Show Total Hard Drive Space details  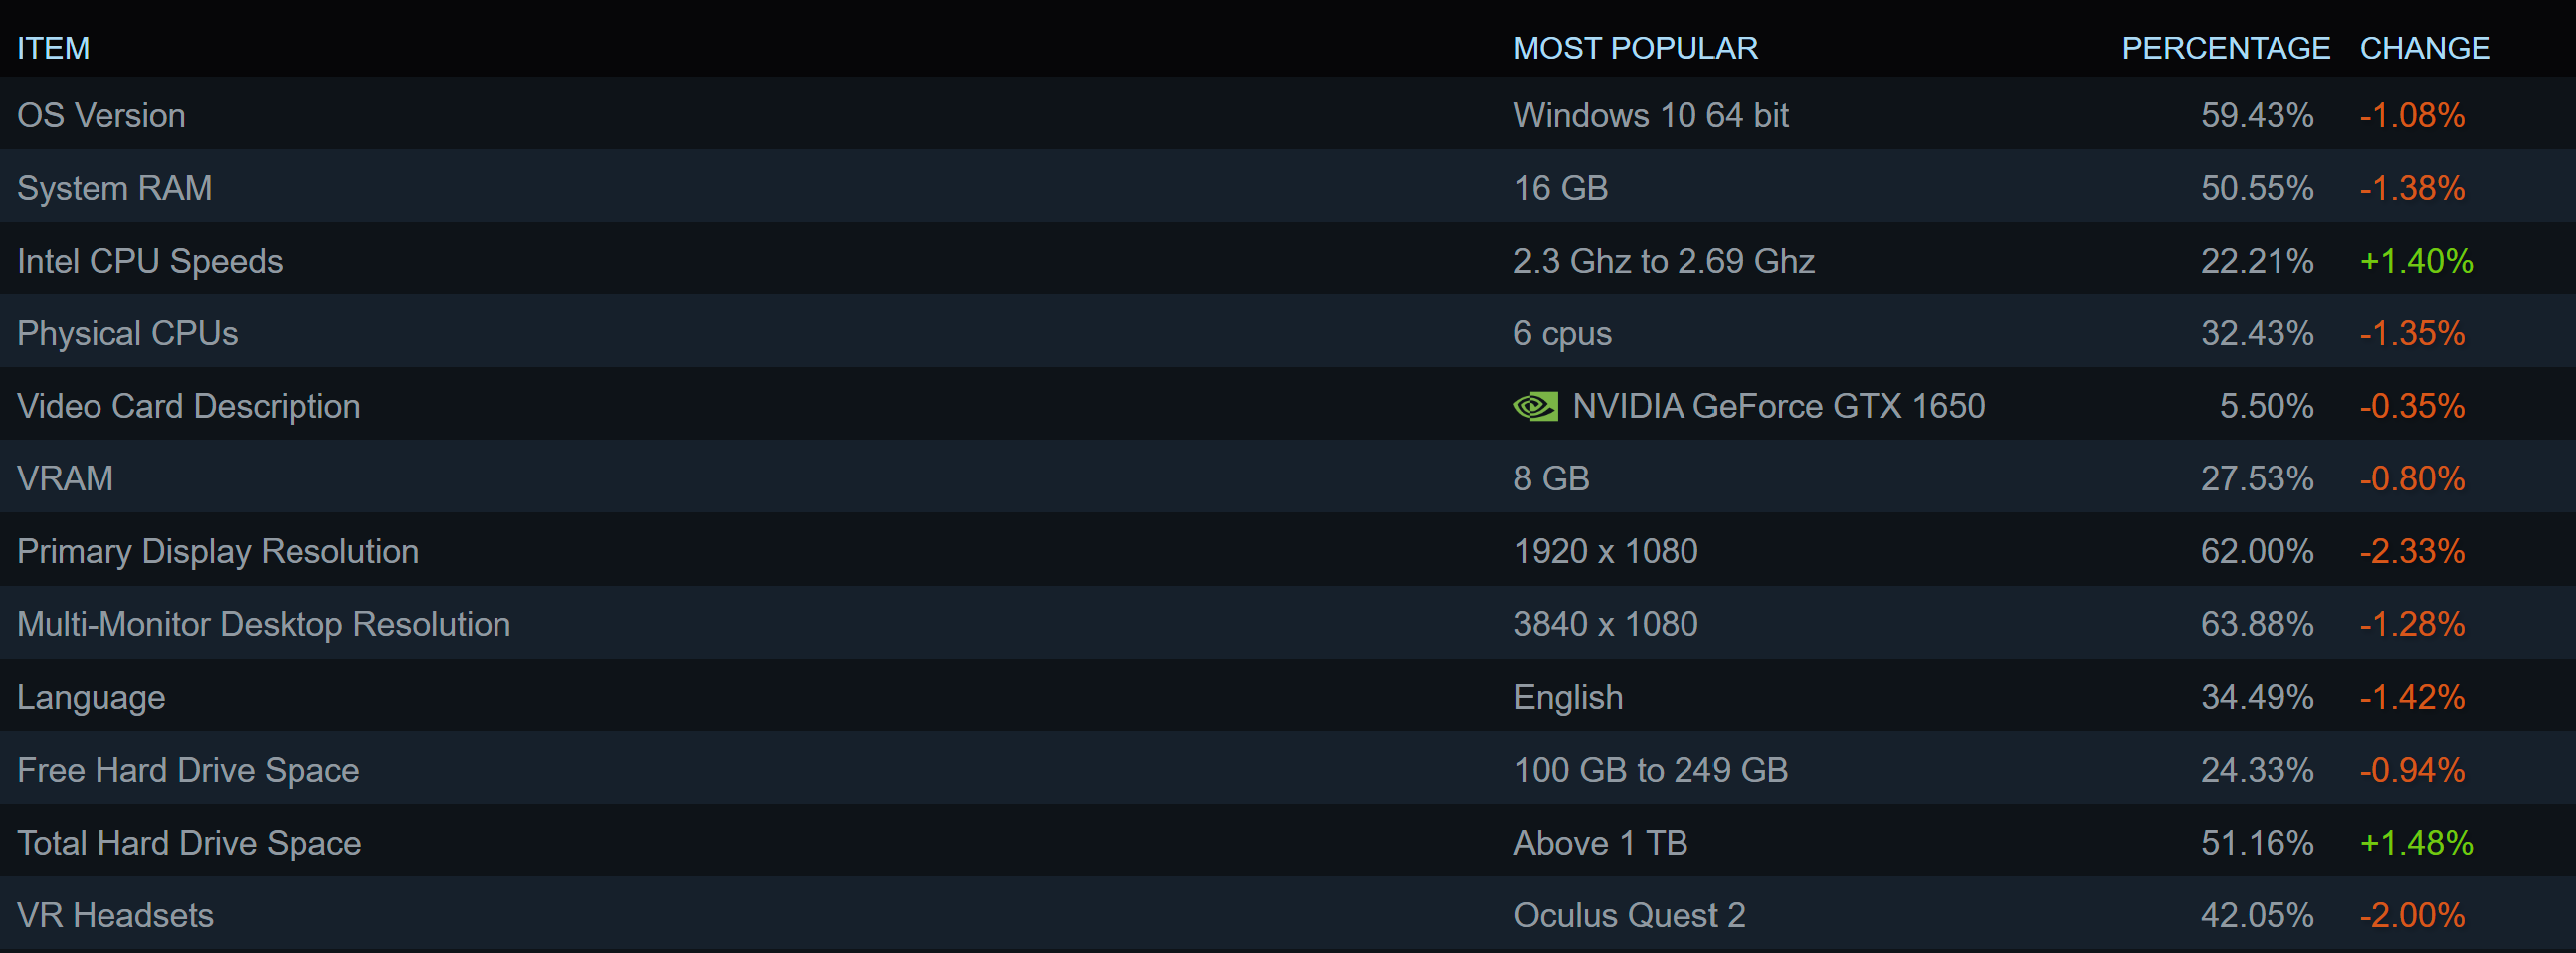(189, 842)
